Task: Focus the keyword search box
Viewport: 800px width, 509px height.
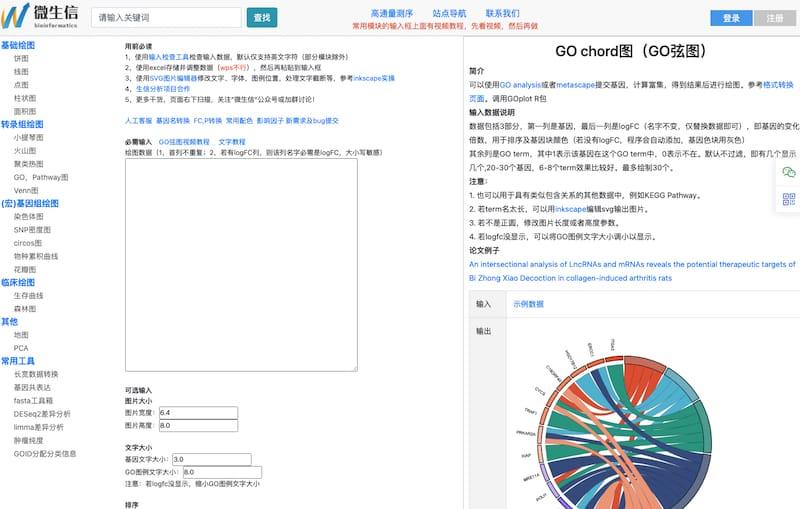Action: [166, 17]
